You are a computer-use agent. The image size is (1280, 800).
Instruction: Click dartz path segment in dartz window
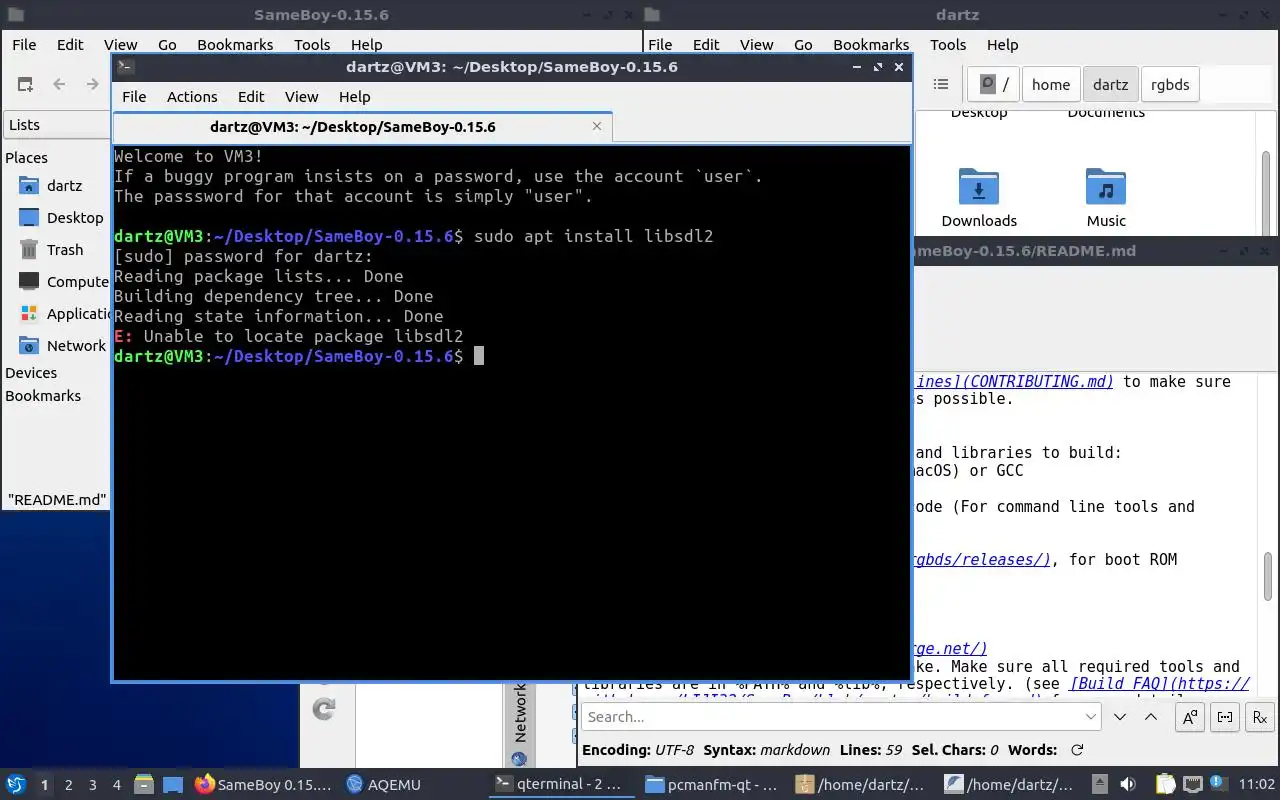(x=1110, y=85)
